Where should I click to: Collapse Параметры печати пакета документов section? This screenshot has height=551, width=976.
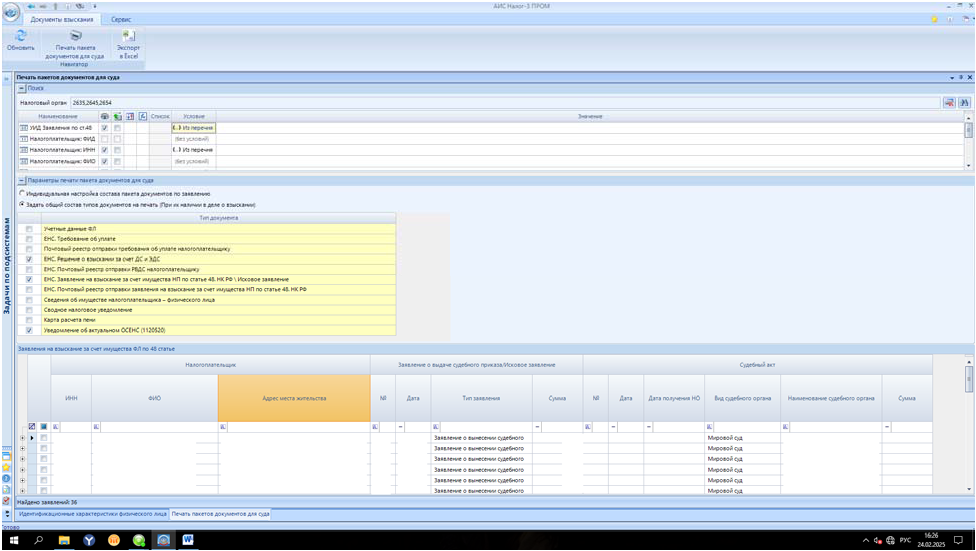point(22,180)
